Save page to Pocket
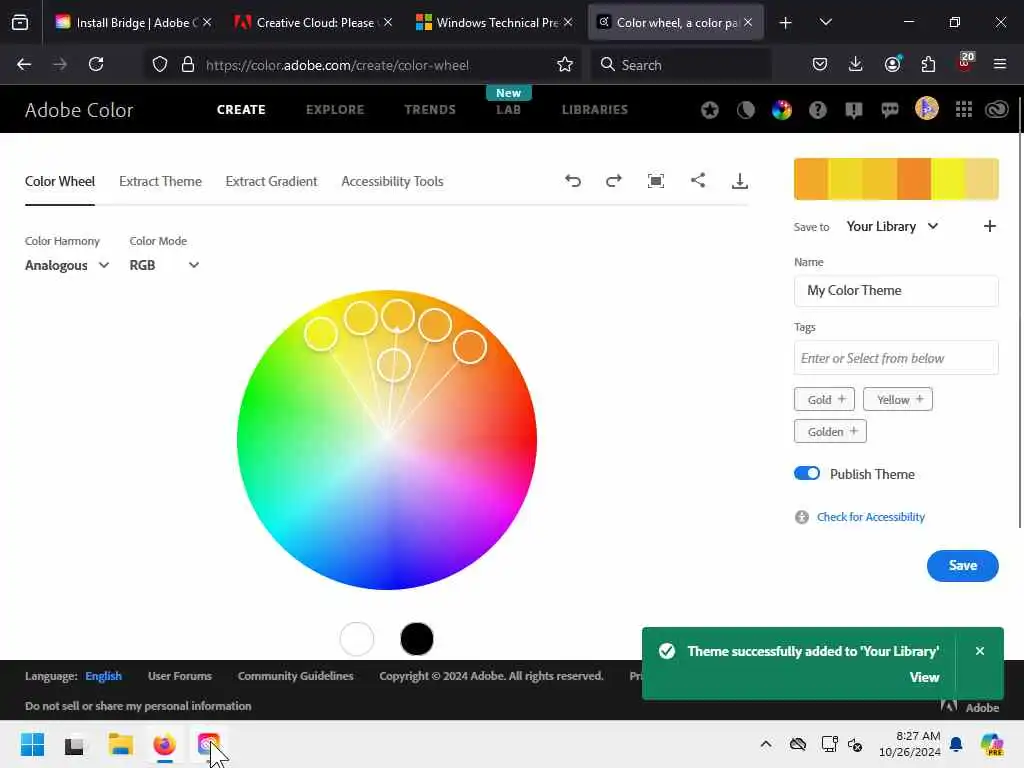 [820, 64]
